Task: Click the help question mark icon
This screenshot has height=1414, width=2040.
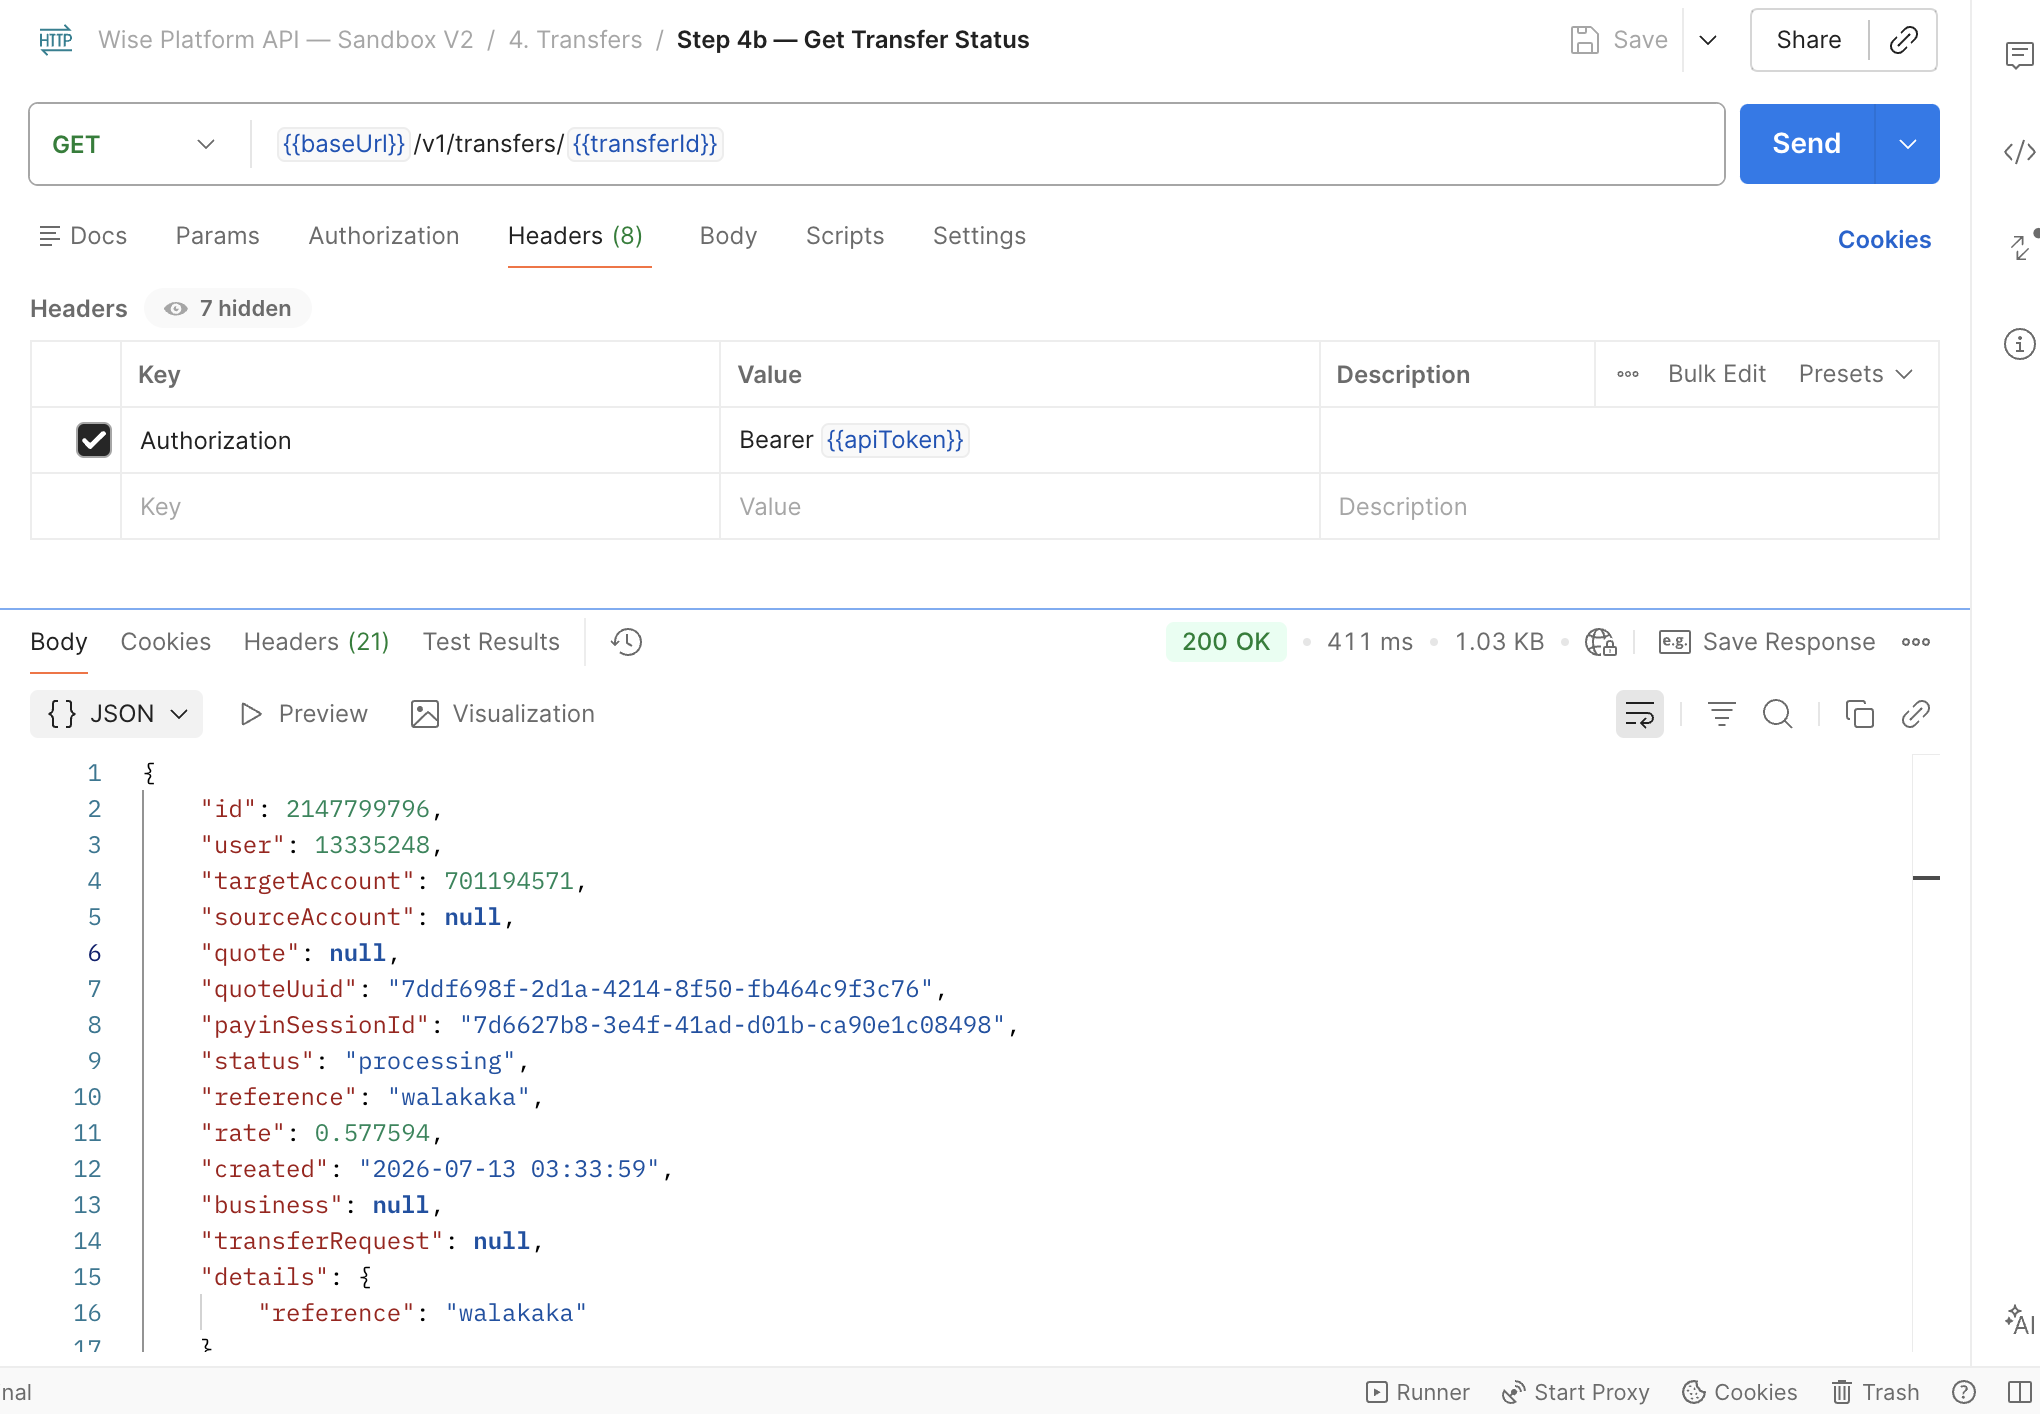Action: coord(1964,1392)
